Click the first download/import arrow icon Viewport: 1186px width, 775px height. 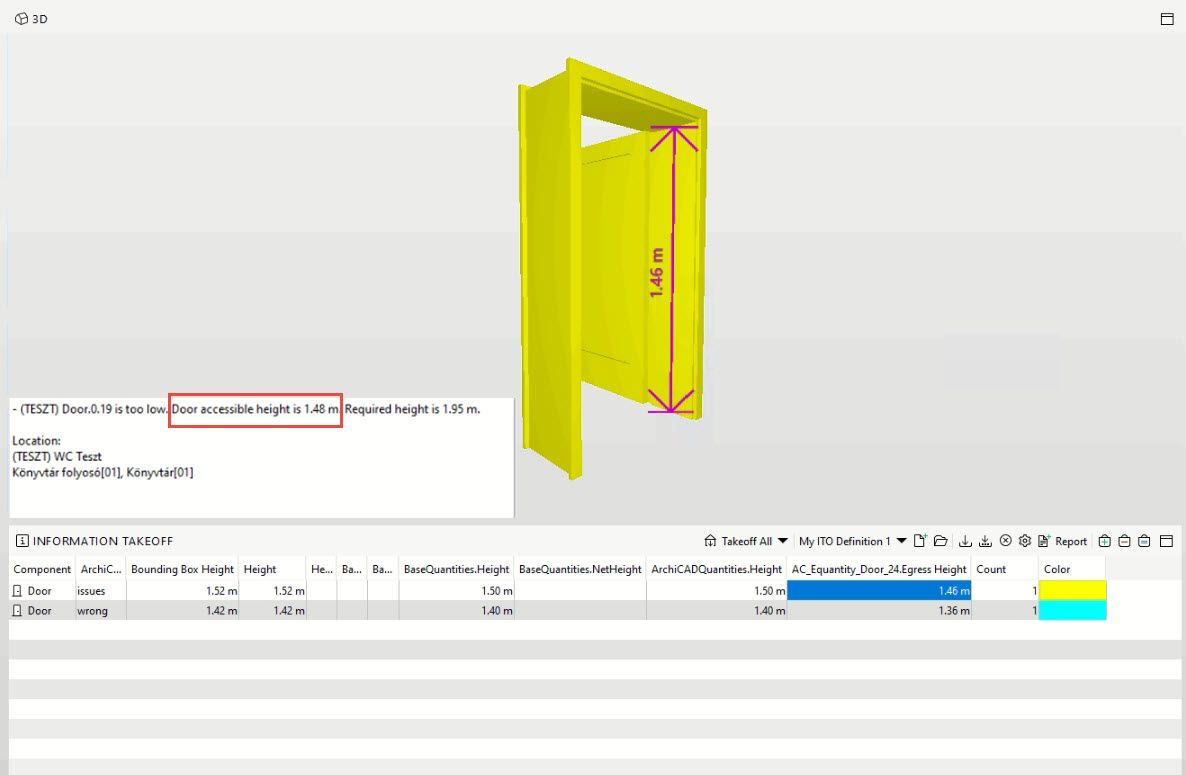(x=964, y=541)
